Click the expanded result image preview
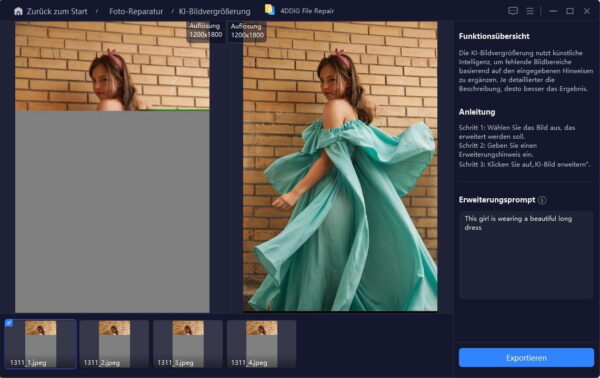The image size is (600, 378). (340, 166)
